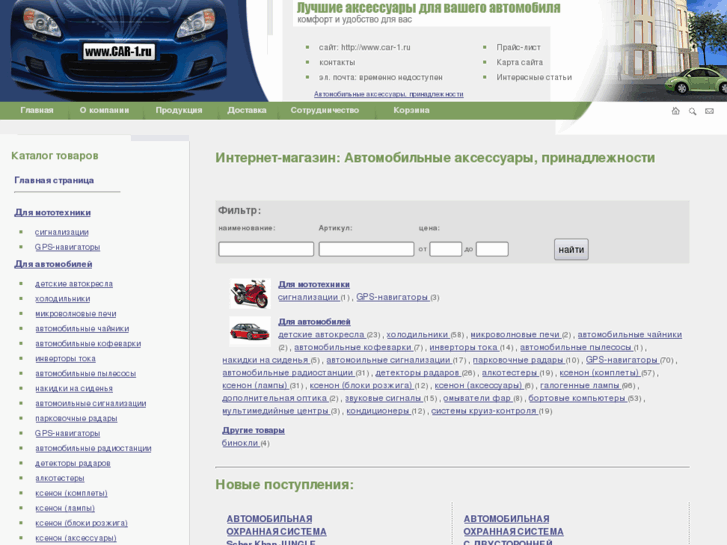Open автомобильные чайники in sidebar
Image resolution: width=727 pixels, height=545 pixels.
(x=82, y=328)
